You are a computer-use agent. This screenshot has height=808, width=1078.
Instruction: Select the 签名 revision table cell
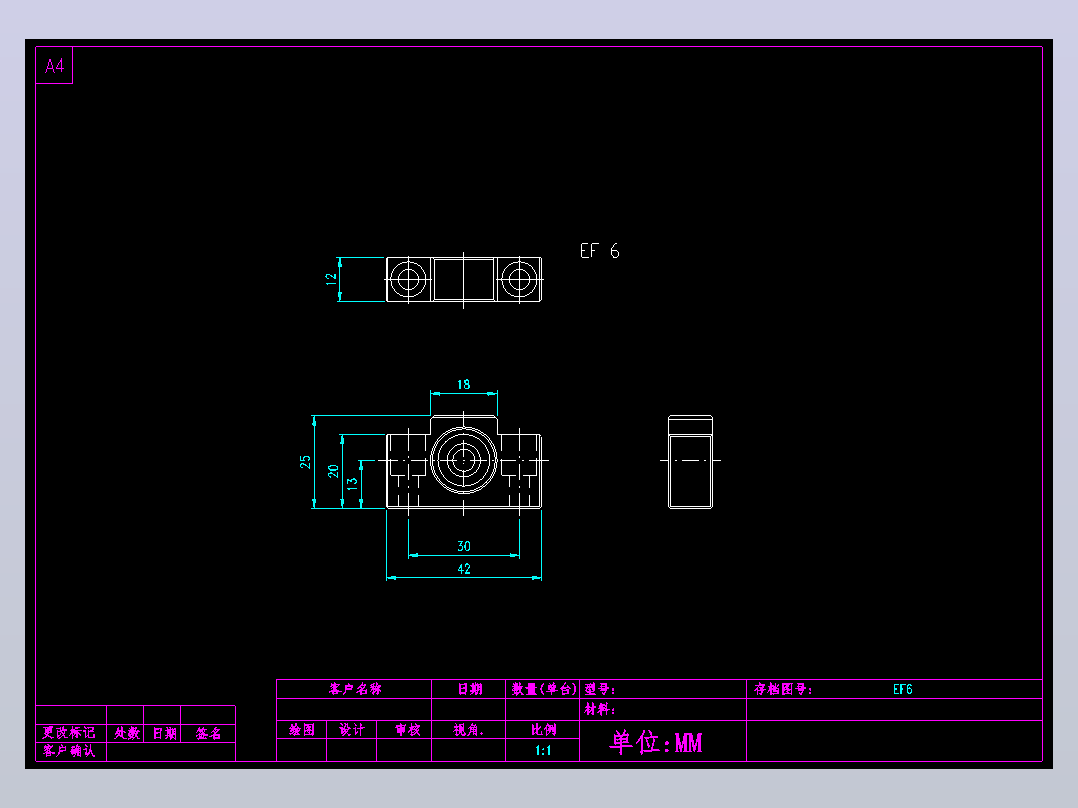click(x=208, y=733)
